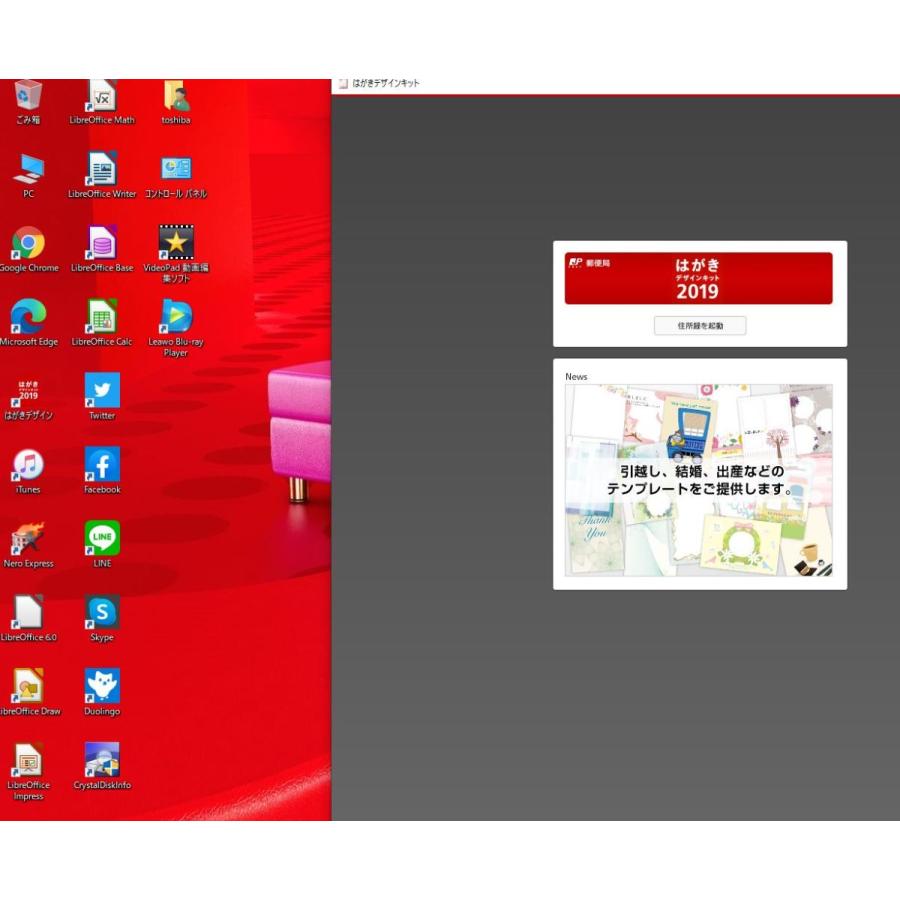
Task: Open the CrystalDiskInfo icon
Action: pyautogui.click(x=102, y=761)
